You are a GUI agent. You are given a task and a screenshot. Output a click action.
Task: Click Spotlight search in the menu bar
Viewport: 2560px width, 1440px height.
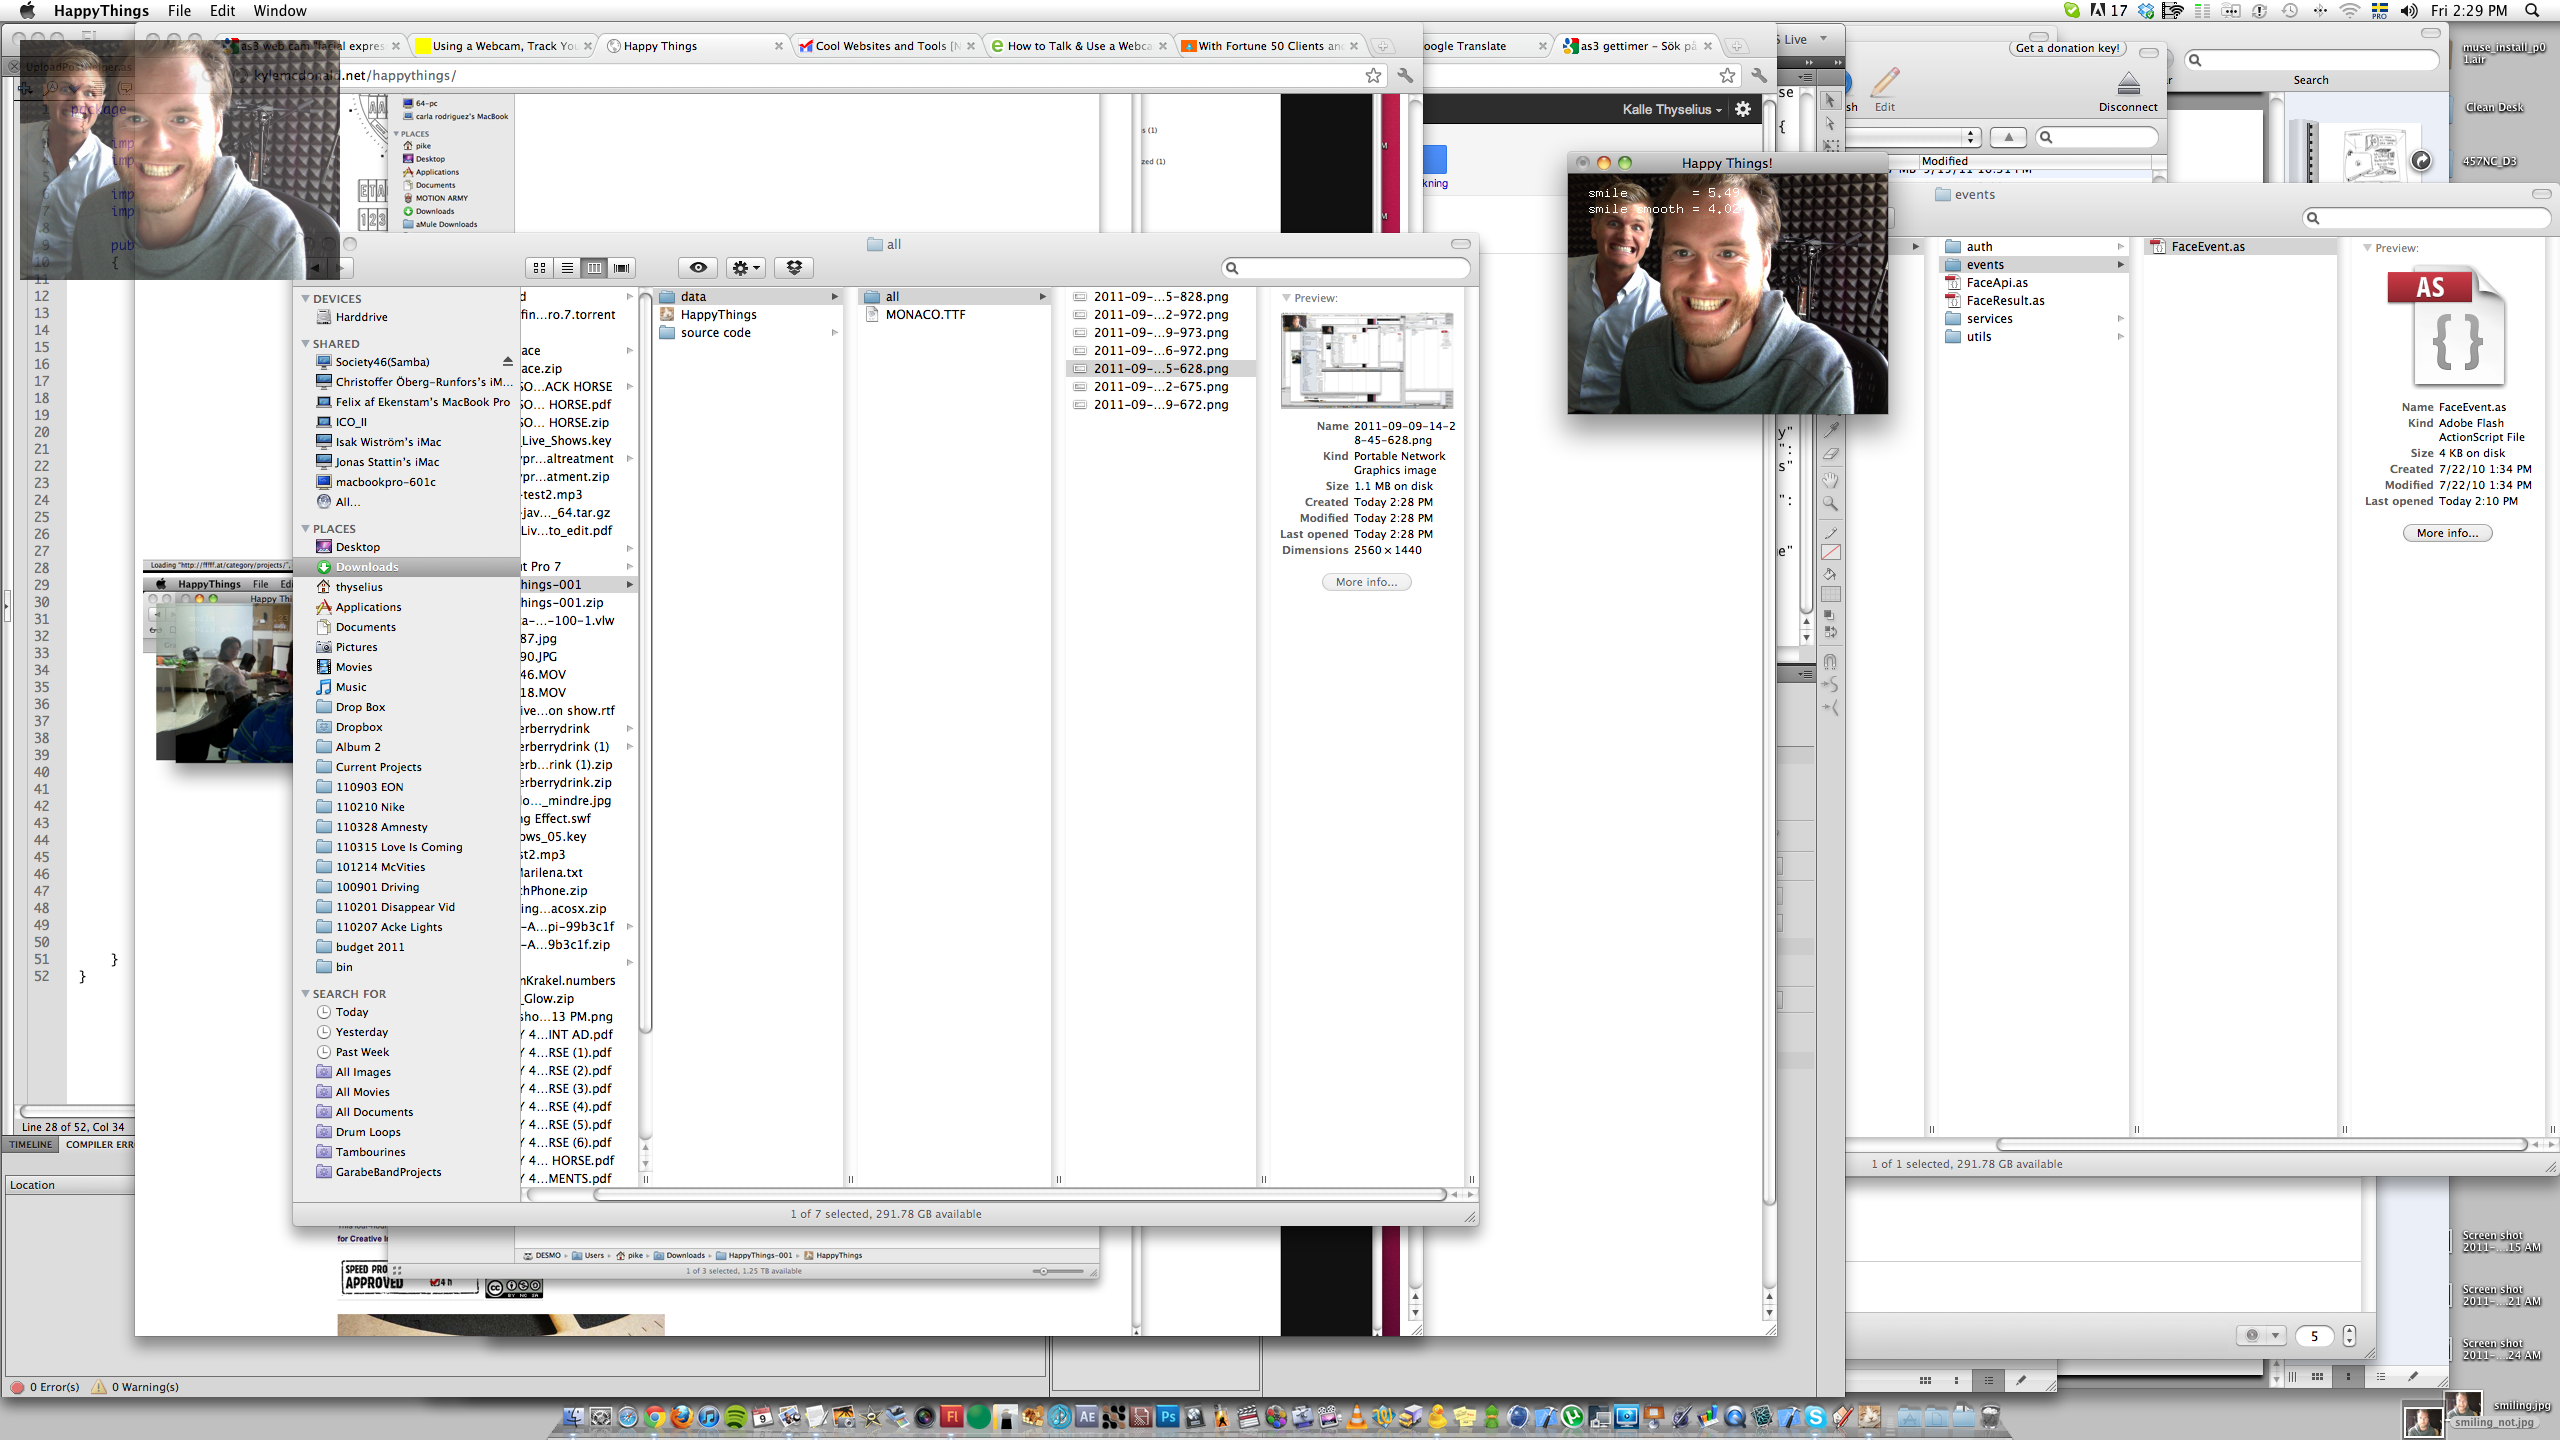[2533, 11]
